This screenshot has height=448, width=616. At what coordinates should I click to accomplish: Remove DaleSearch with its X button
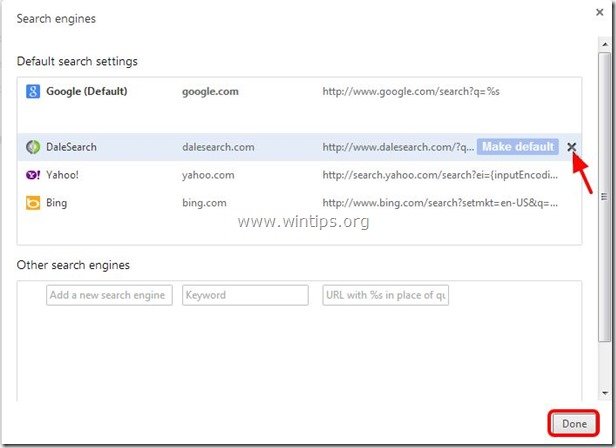pyautogui.click(x=572, y=147)
